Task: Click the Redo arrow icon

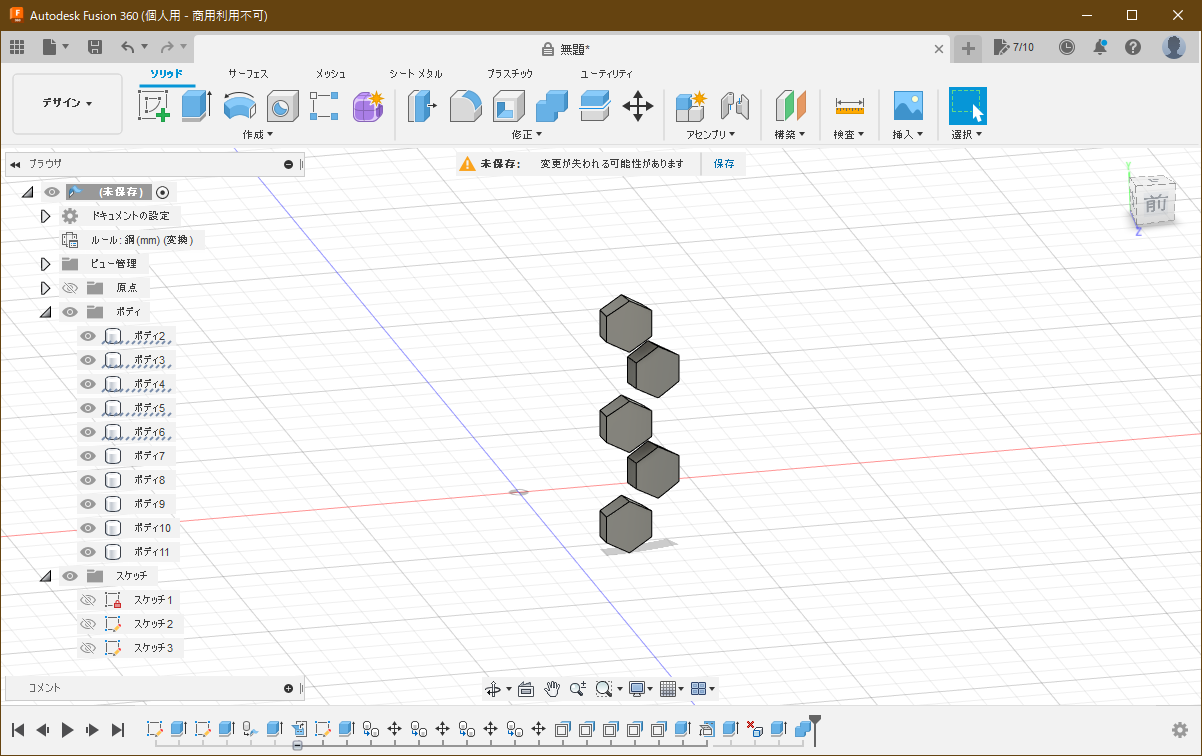Action: (167, 47)
